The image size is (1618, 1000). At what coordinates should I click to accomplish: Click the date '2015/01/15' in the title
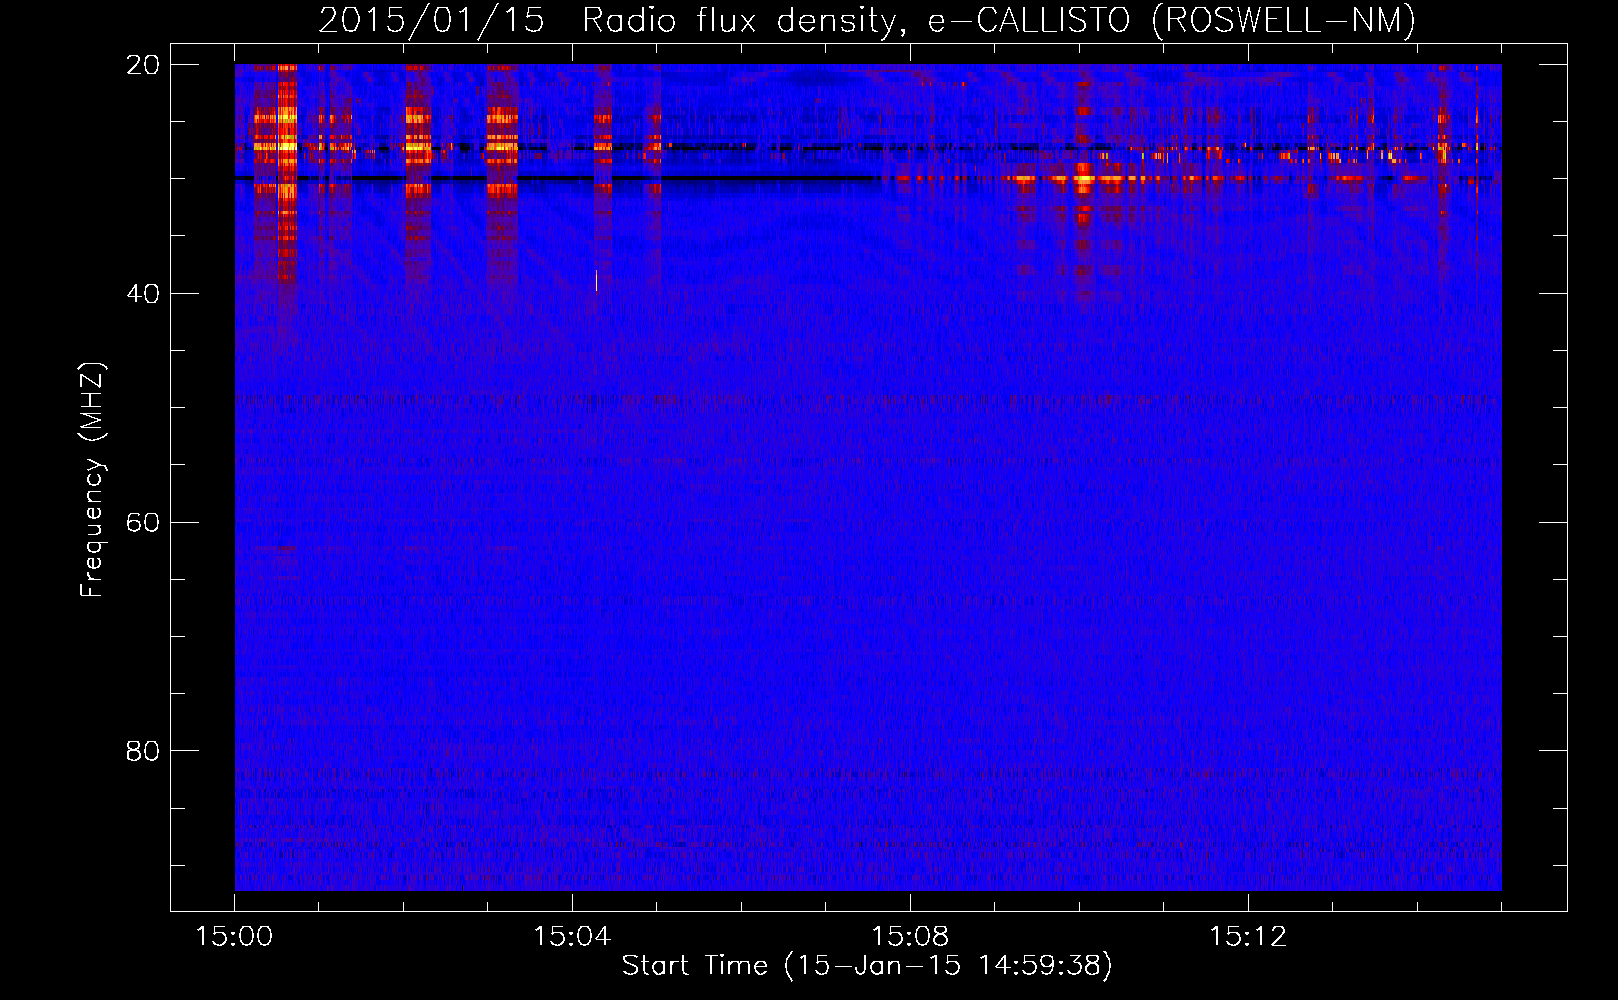pyautogui.click(x=431, y=20)
